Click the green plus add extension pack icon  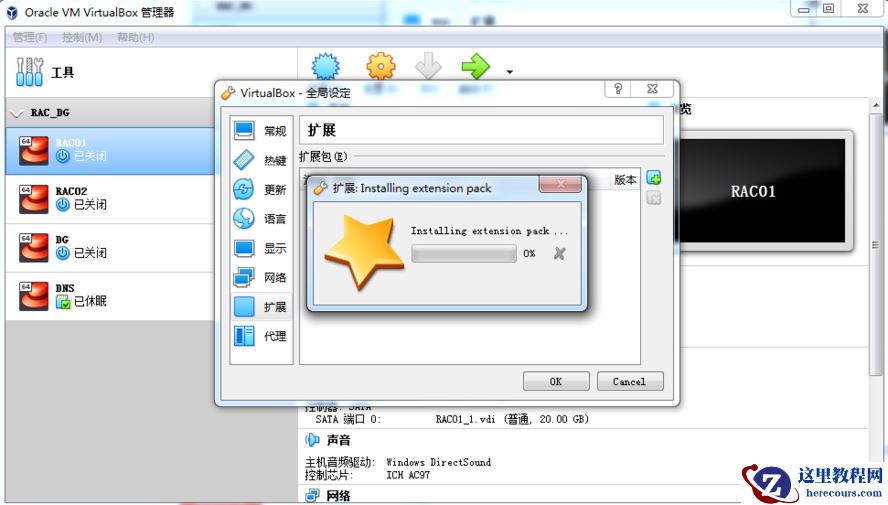[x=654, y=178]
